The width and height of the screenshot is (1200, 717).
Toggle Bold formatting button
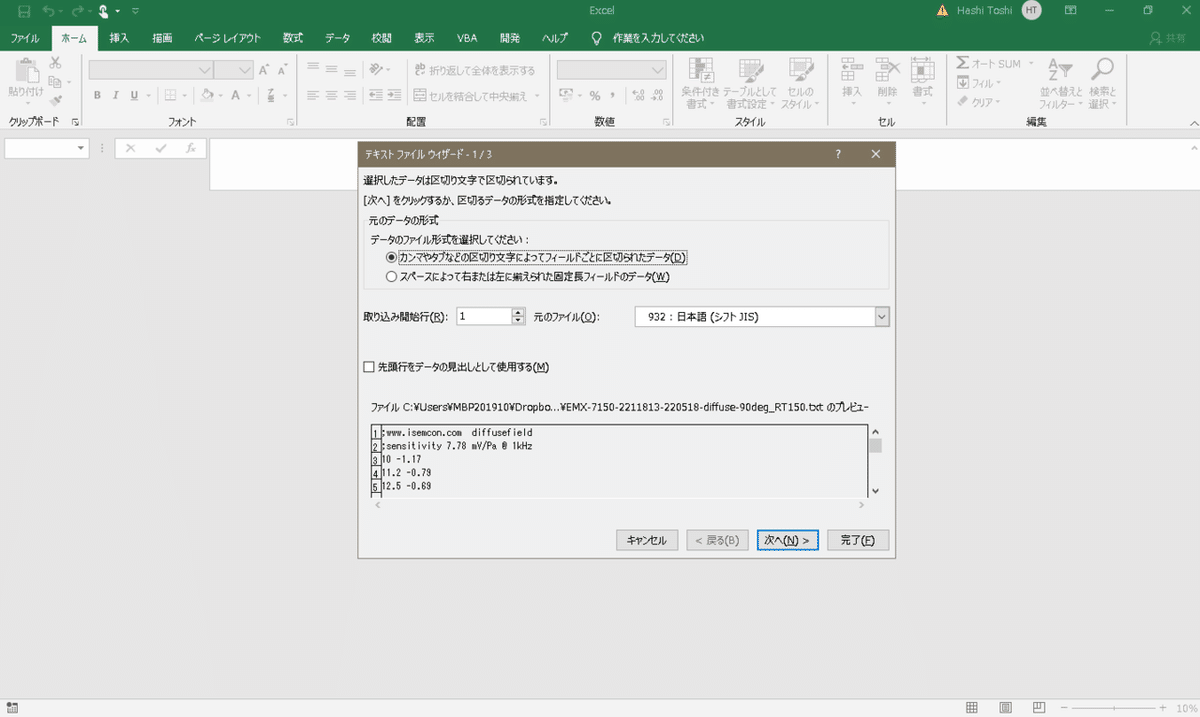click(98, 96)
